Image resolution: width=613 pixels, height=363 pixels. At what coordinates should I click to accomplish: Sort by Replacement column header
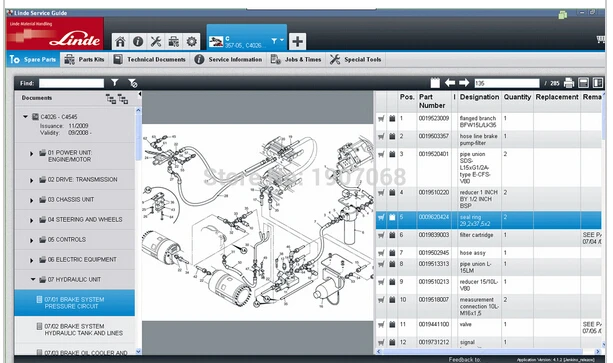coord(557,97)
